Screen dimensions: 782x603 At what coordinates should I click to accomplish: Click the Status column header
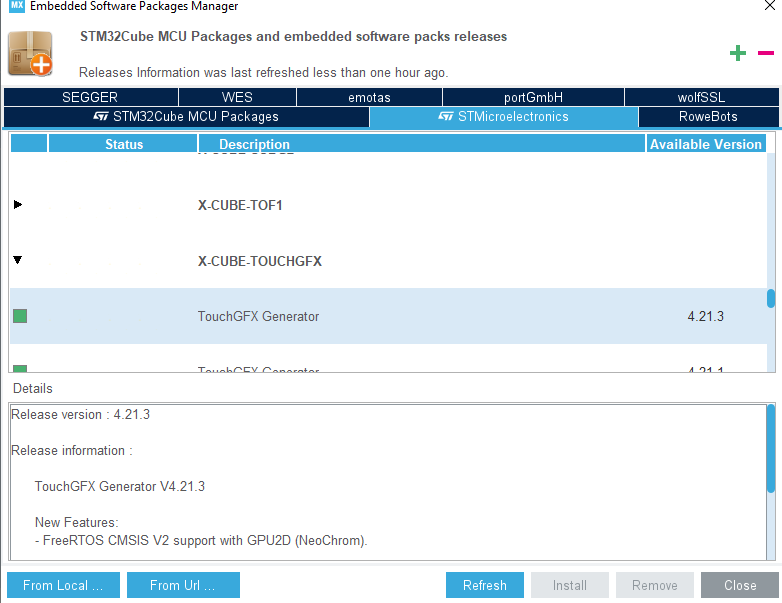(123, 144)
